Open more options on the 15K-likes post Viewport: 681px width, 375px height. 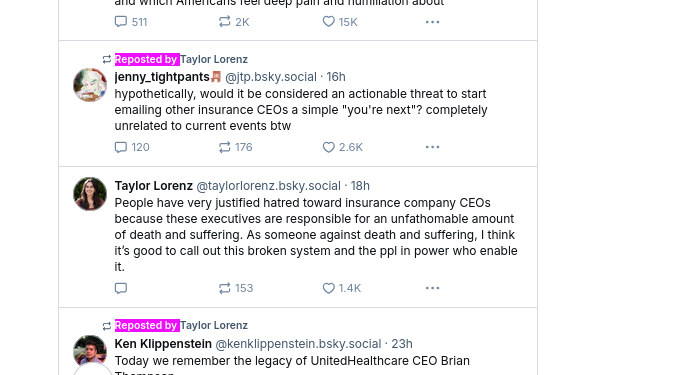pyautogui.click(x=432, y=22)
